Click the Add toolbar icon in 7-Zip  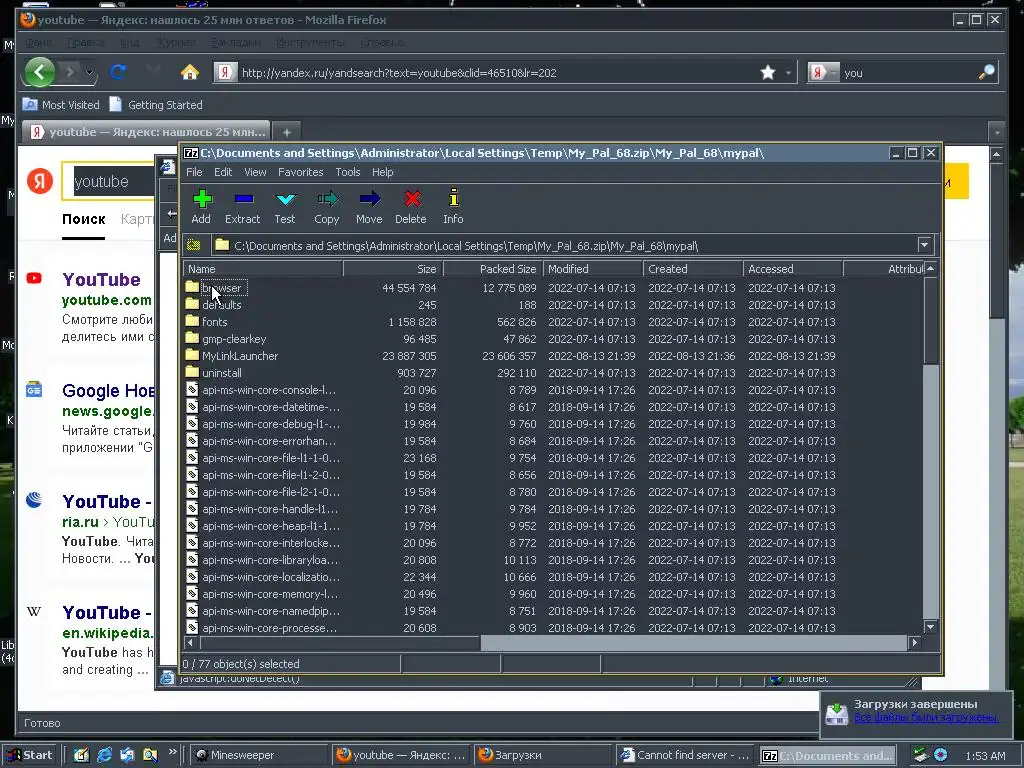[202, 199]
